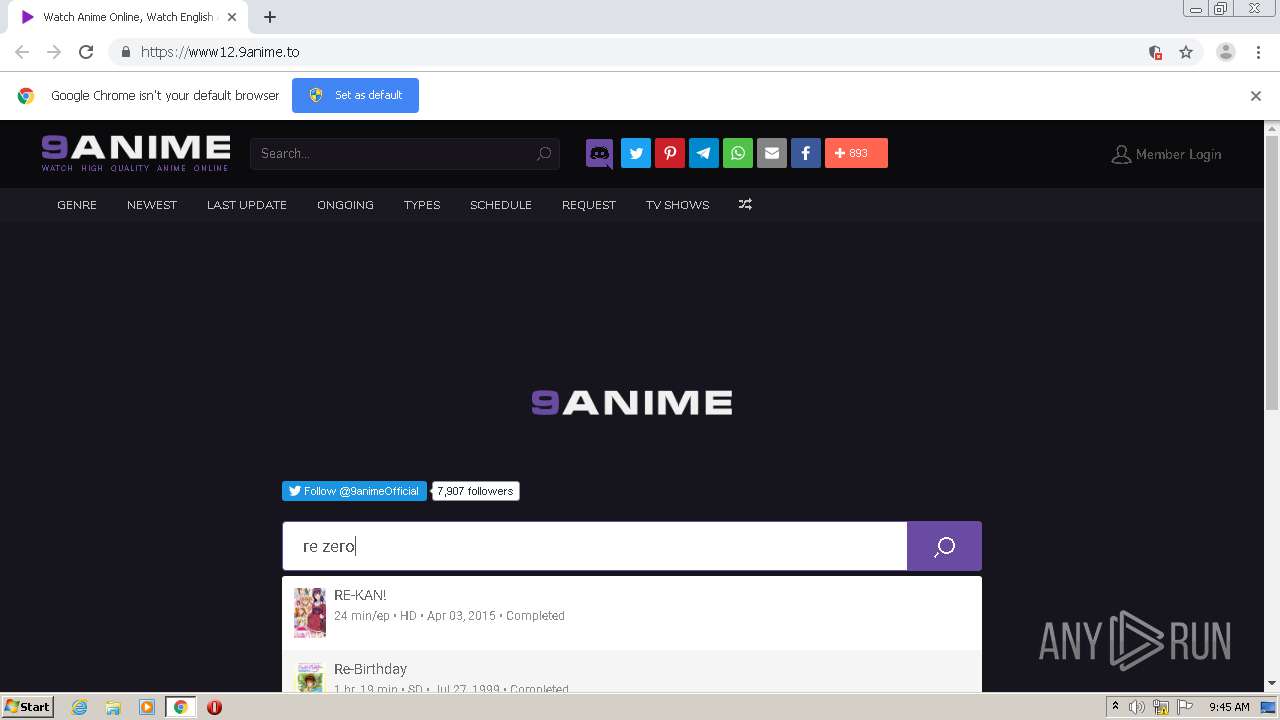Follow @9animeOfficial on Twitter
Image resolution: width=1280 pixels, height=720 pixels.
pos(354,491)
